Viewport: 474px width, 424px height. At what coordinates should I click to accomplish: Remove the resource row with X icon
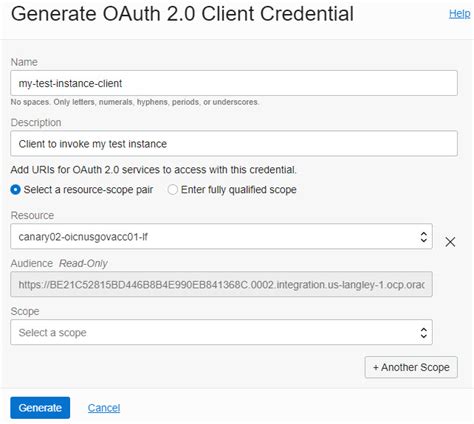pos(450,242)
